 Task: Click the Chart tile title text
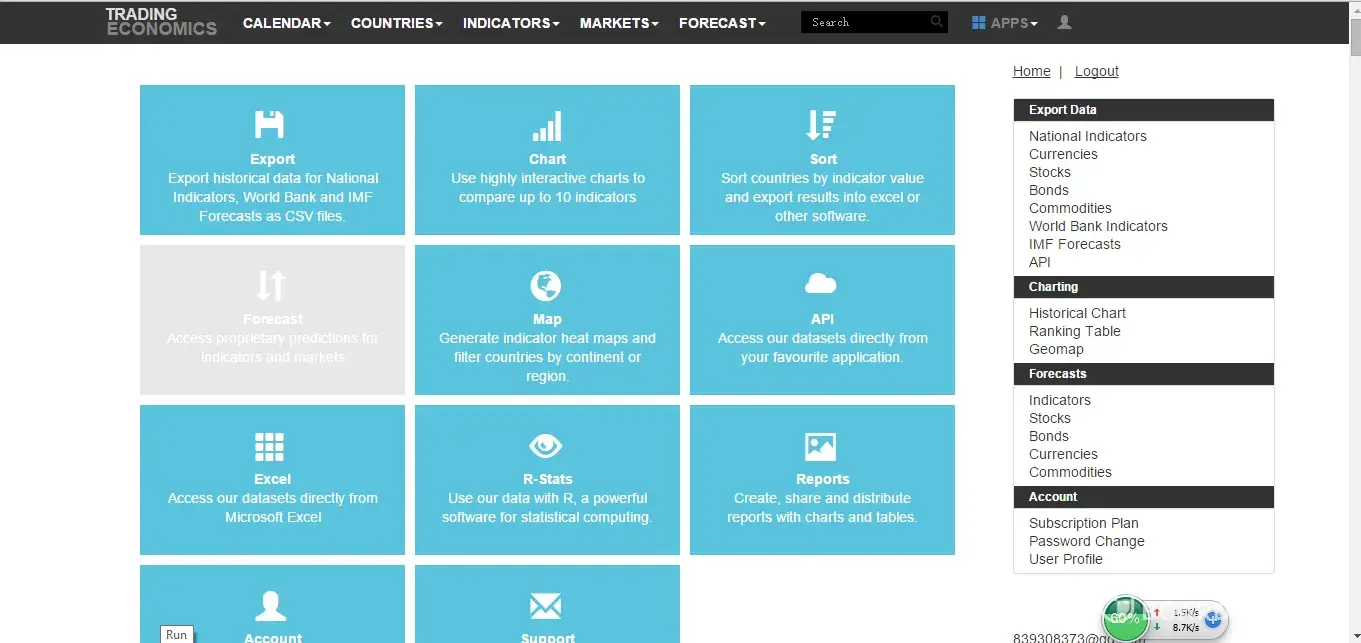(548, 159)
